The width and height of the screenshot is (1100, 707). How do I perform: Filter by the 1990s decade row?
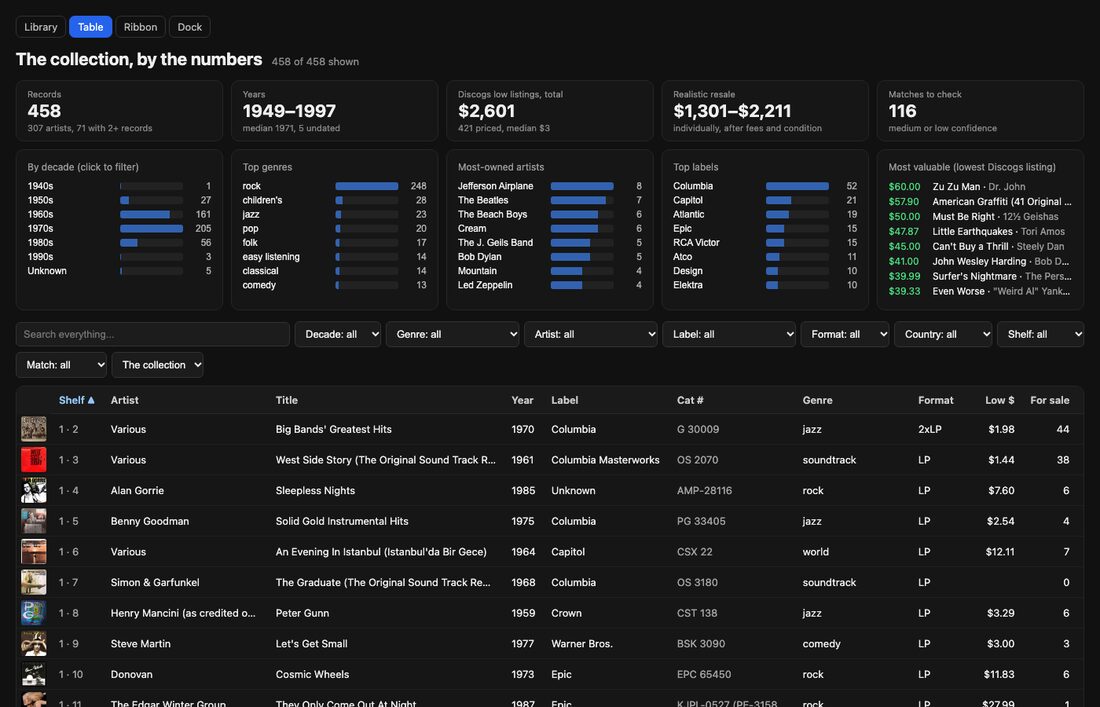pyautogui.click(x=119, y=257)
